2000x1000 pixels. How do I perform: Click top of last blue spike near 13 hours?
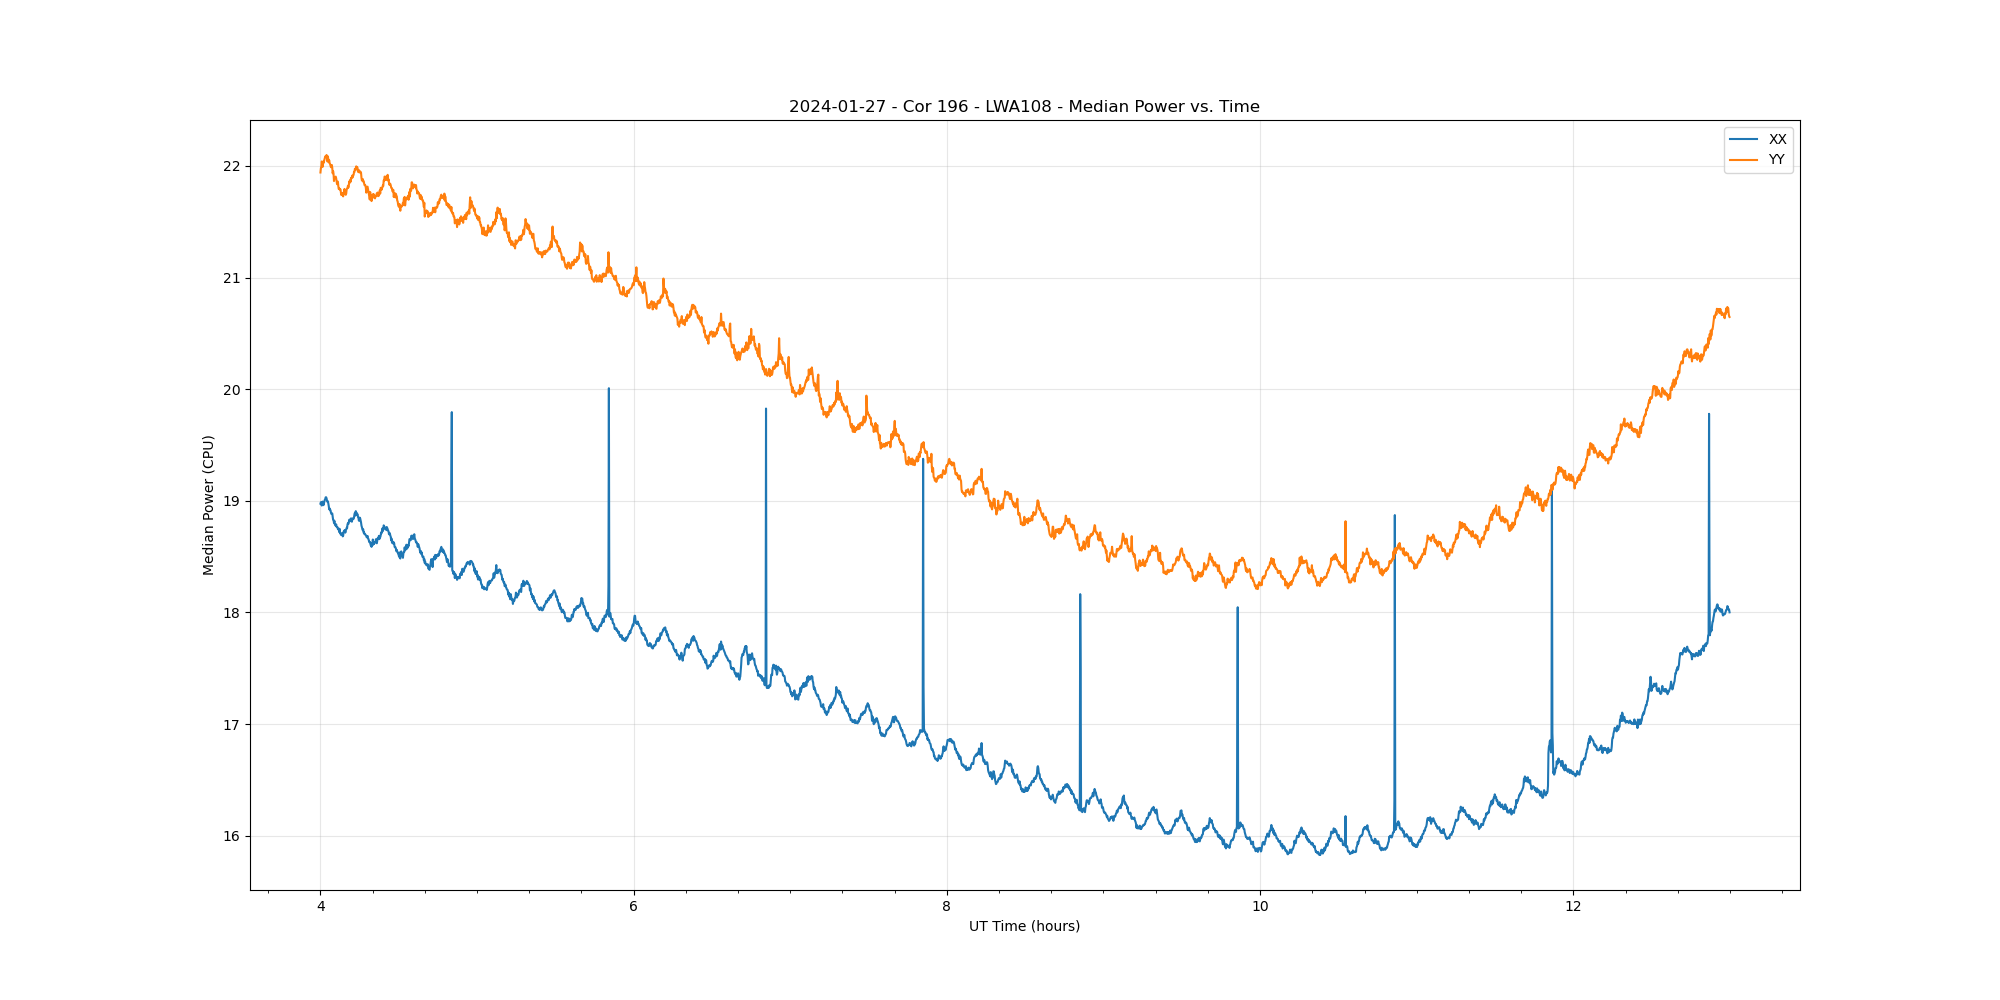click(x=1709, y=414)
